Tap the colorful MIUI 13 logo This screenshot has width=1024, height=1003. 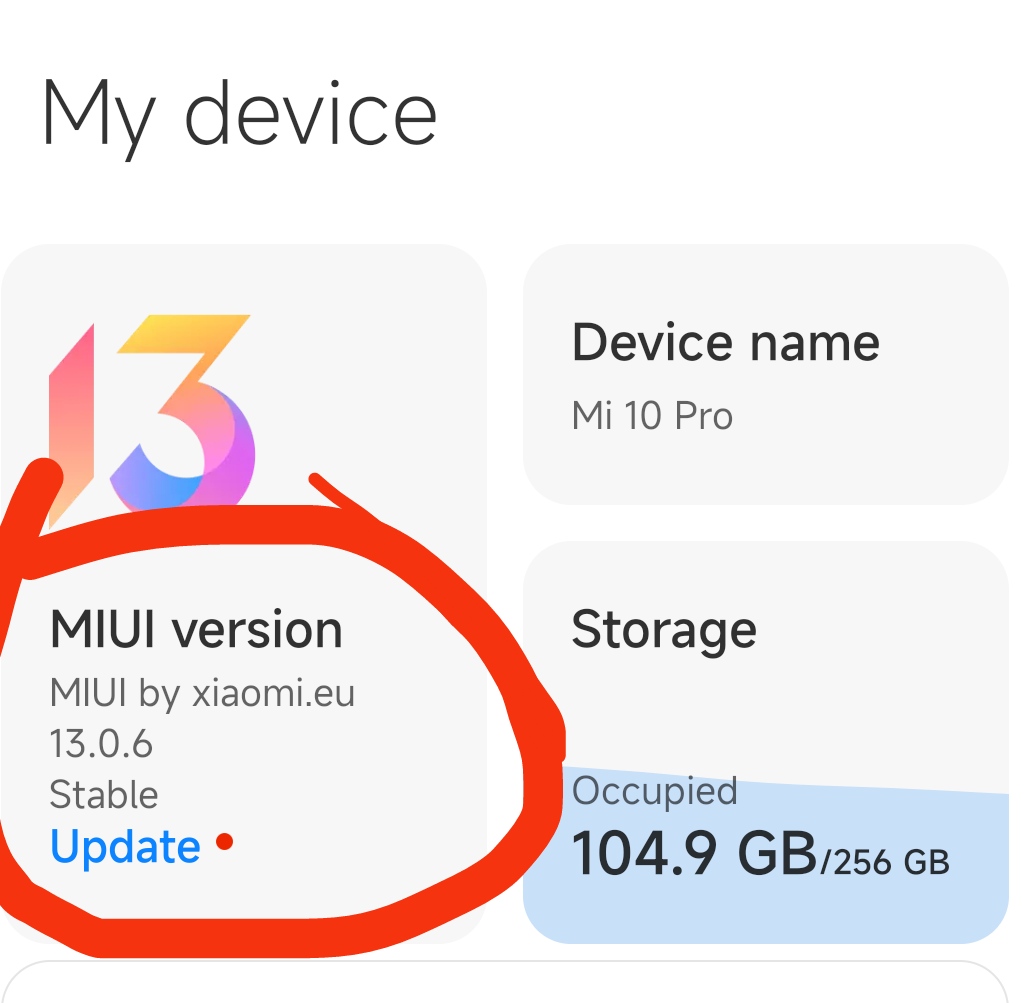point(152,418)
